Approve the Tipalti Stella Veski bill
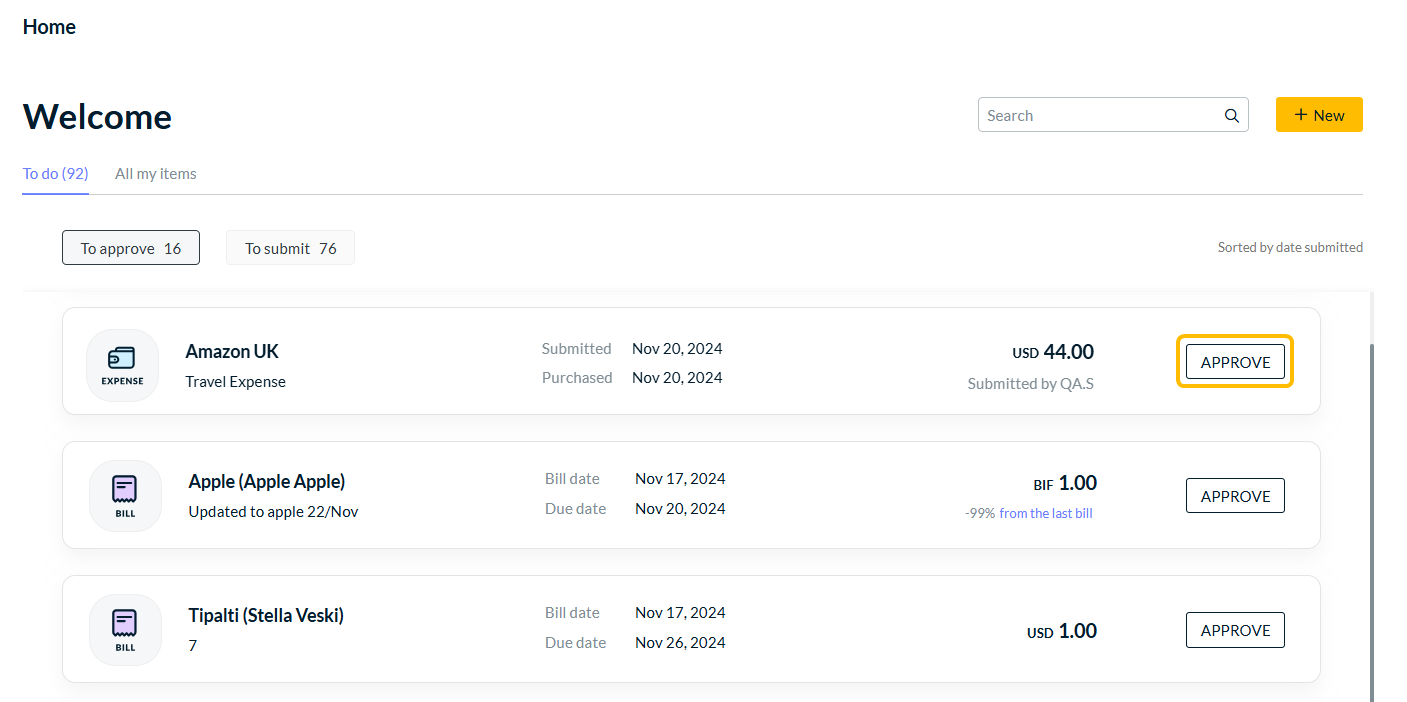 tap(1235, 630)
